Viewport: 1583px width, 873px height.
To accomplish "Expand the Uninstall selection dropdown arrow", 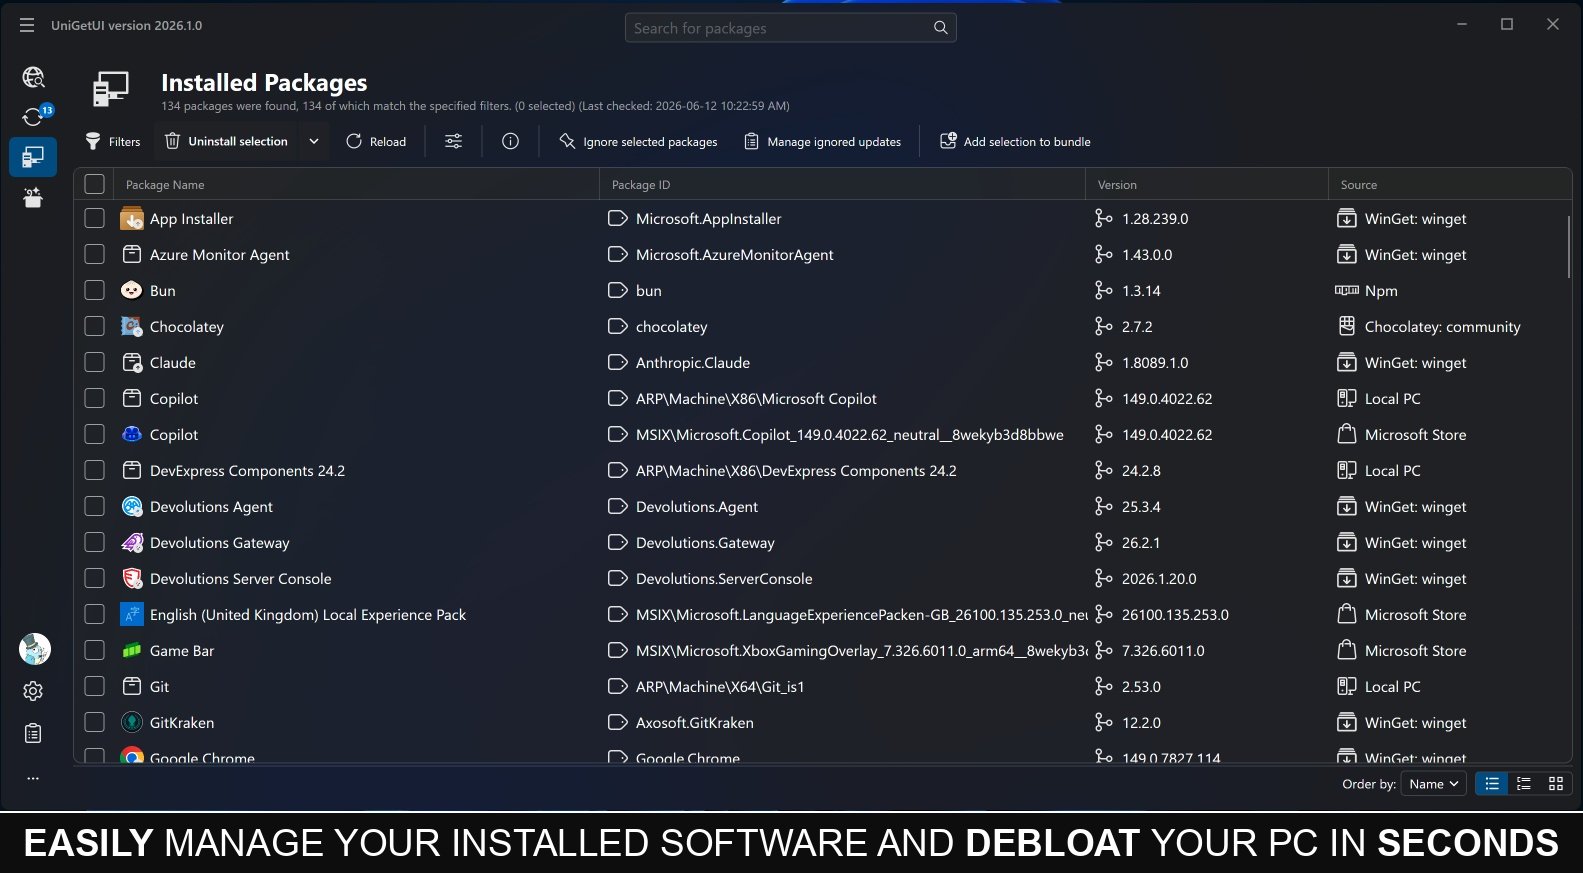I will [x=314, y=141].
